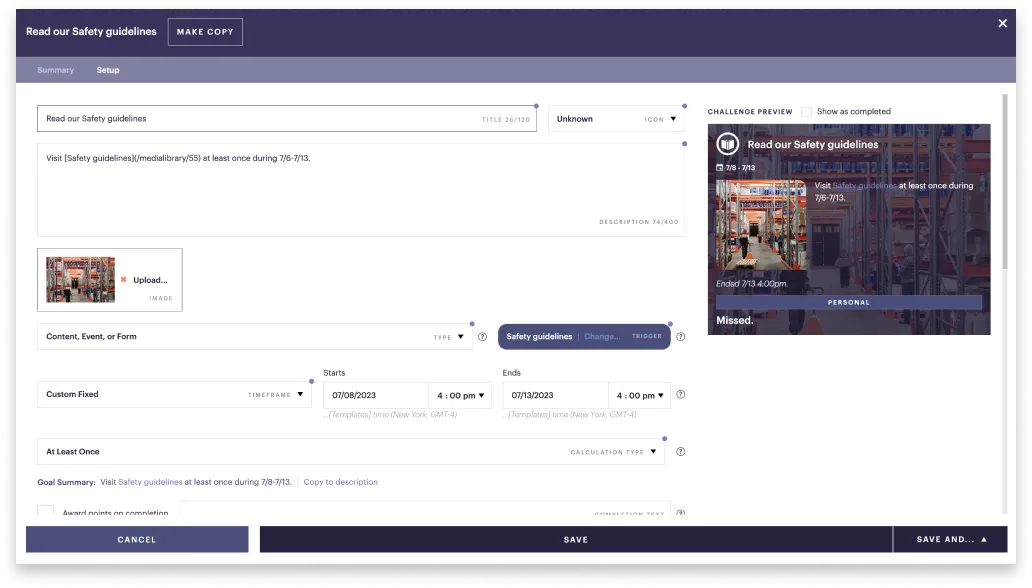Click the Safety guidelines link in preview
This screenshot has width=1032, height=588.
pos(864,186)
